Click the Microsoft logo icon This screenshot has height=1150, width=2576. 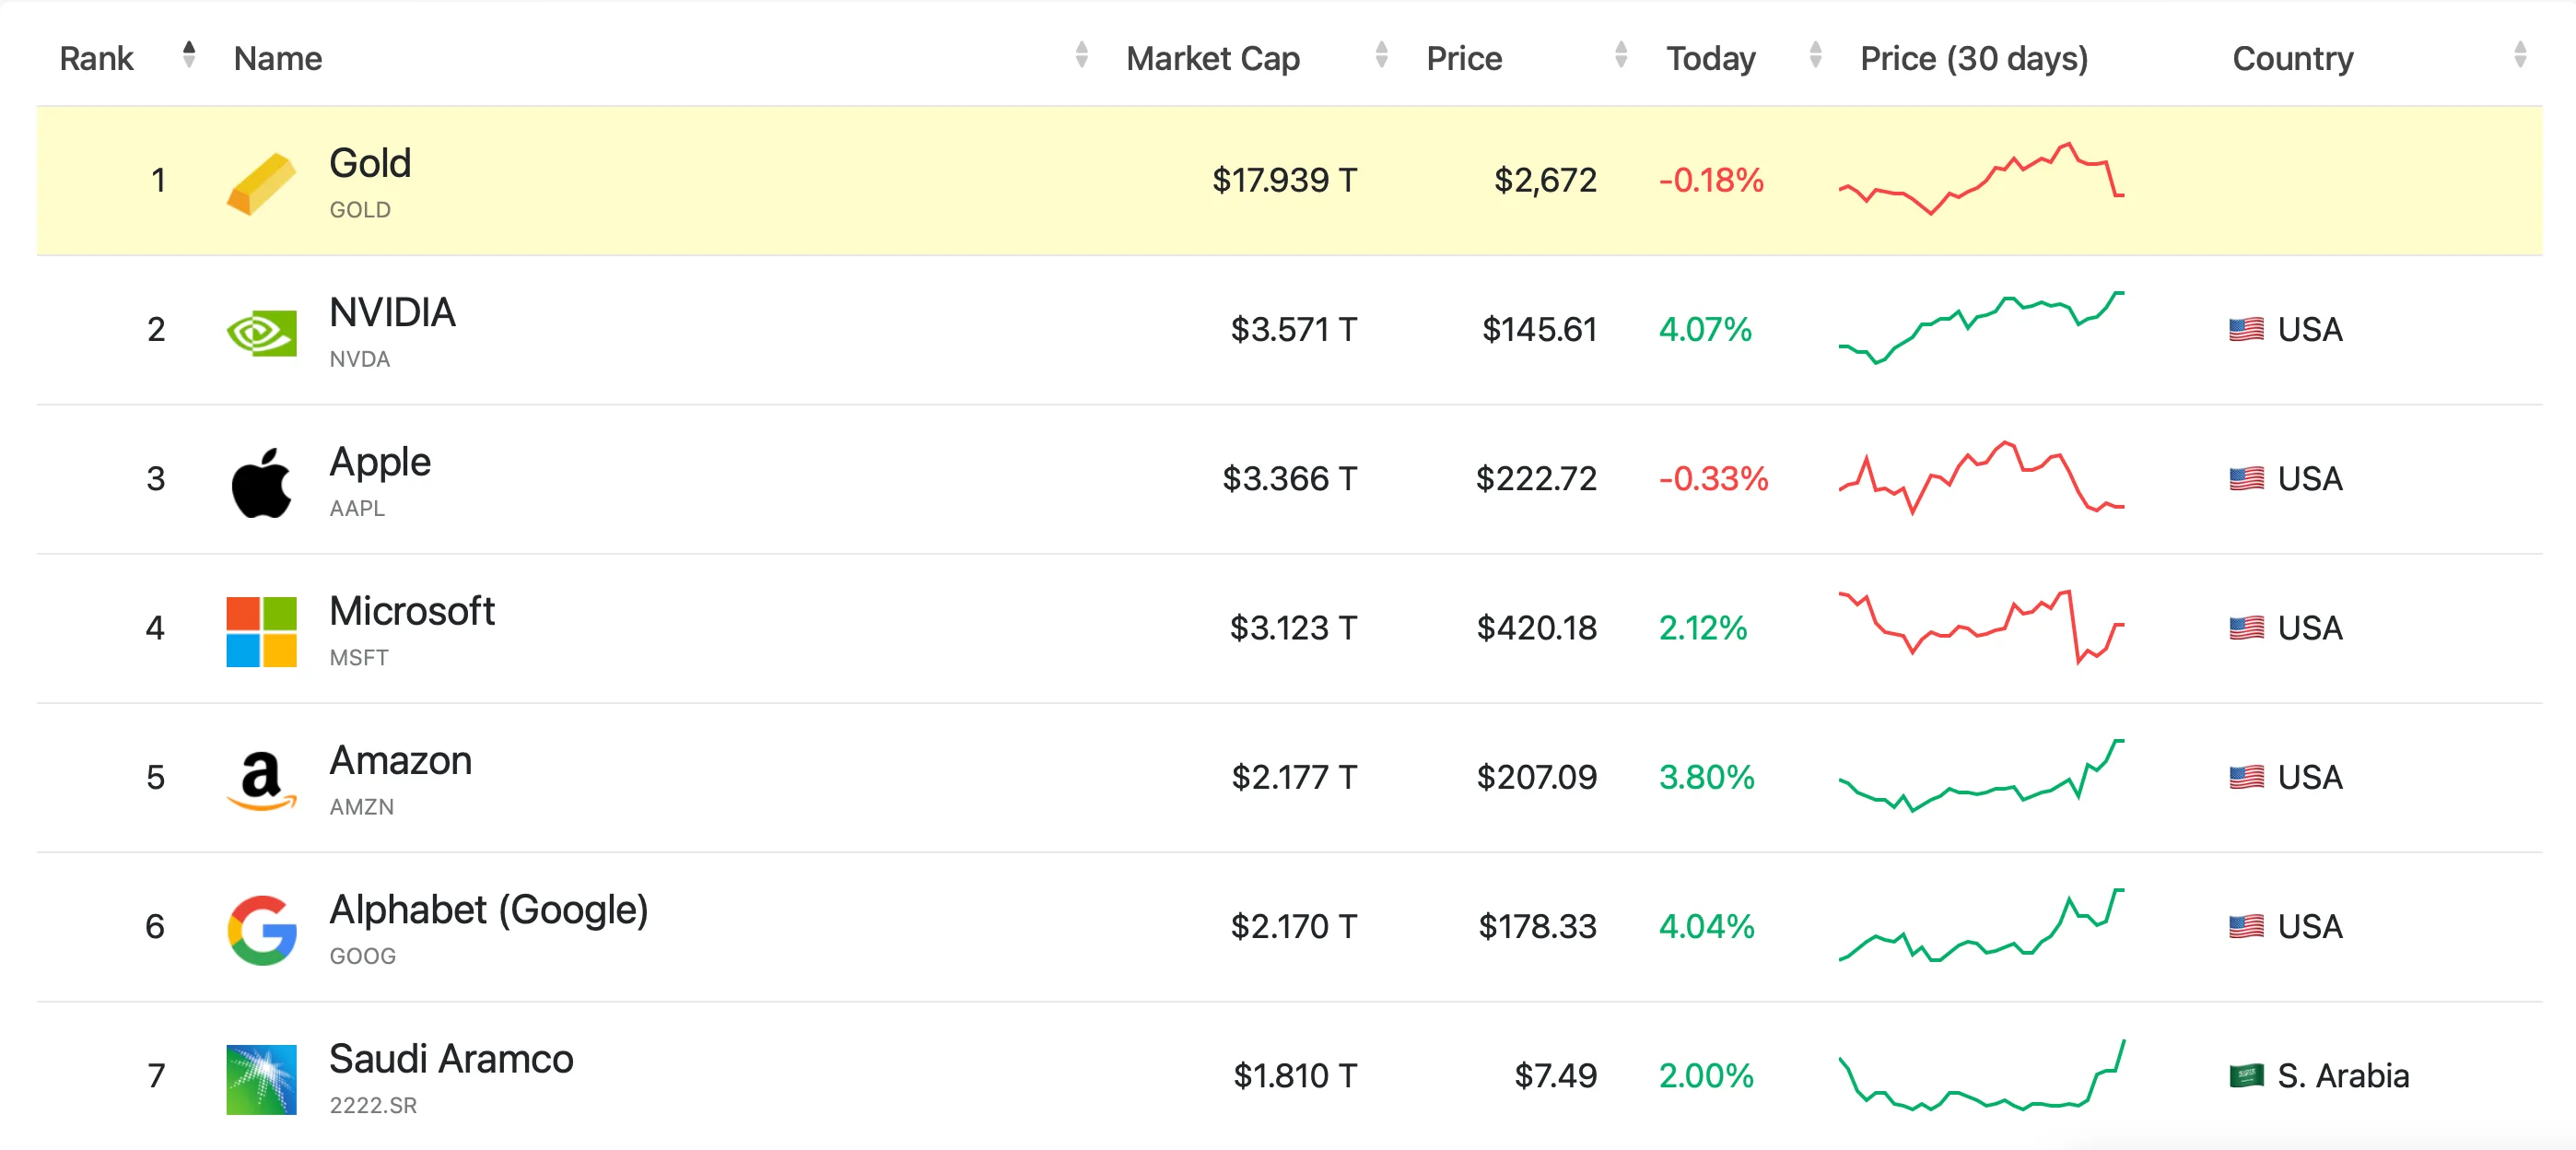point(261,631)
